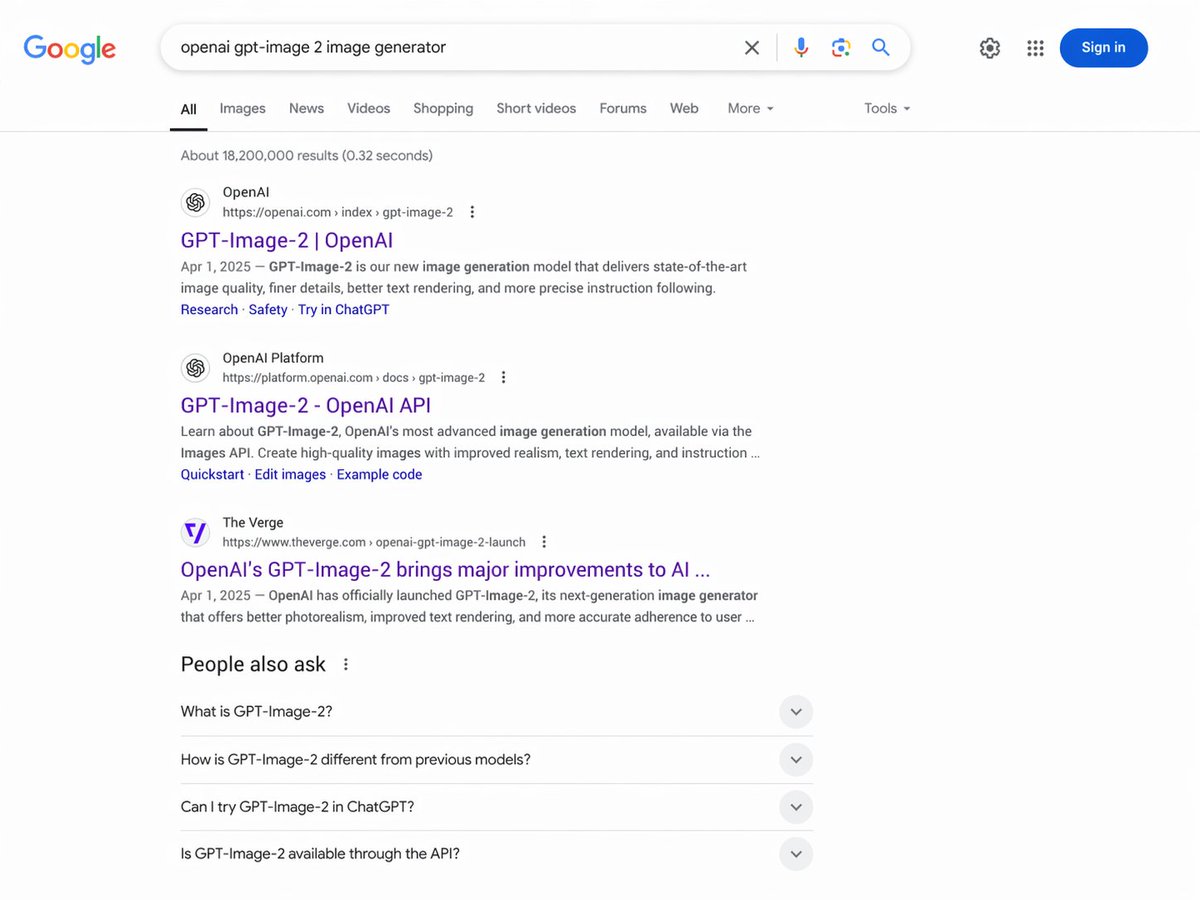Switch to the Images search tab
1200x900 pixels.
pos(242,108)
